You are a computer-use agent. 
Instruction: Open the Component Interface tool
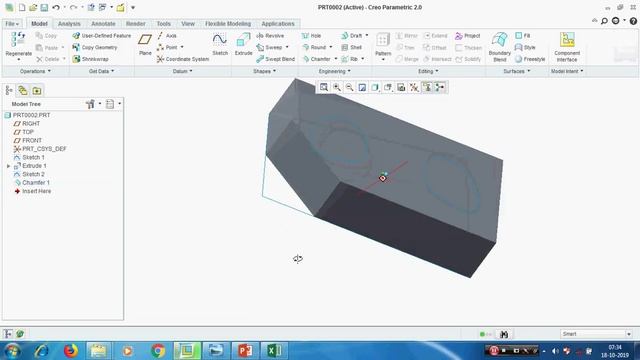pyautogui.click(x=567, y=47)
